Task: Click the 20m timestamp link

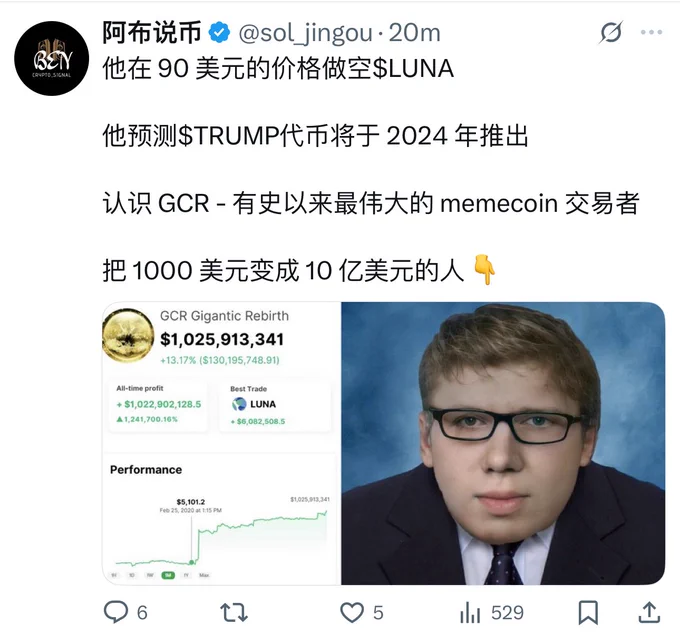Action: click(414, 33)
